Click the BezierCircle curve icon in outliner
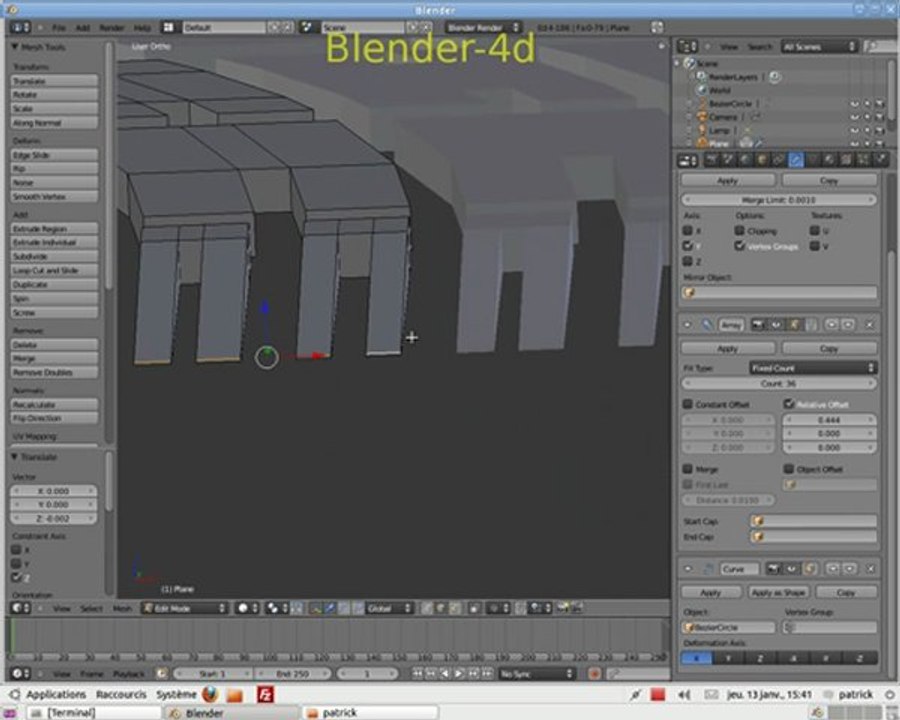 pyautogui.click(x=701, y=103)
